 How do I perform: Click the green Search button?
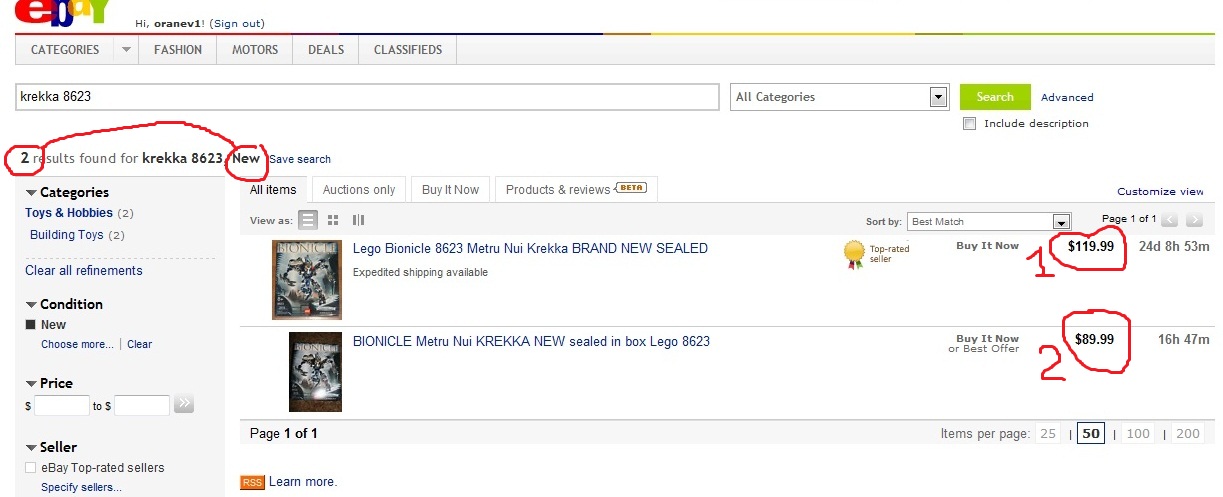pyautogui.click(x=995, y=97)
